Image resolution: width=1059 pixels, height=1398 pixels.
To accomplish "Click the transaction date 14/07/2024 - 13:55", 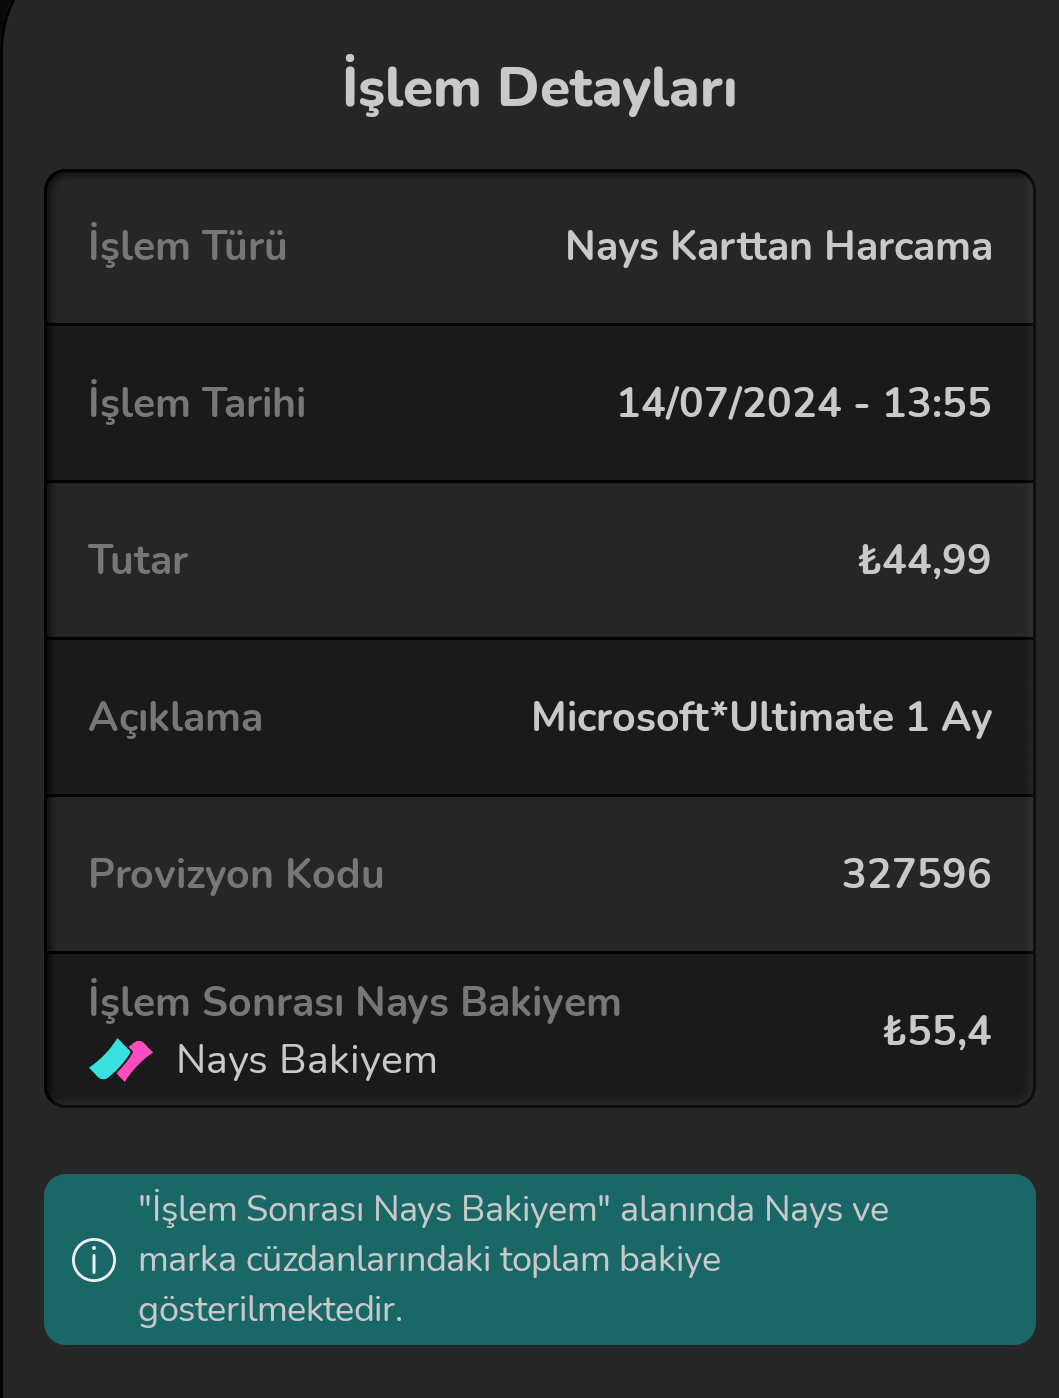I will point(803,403).
